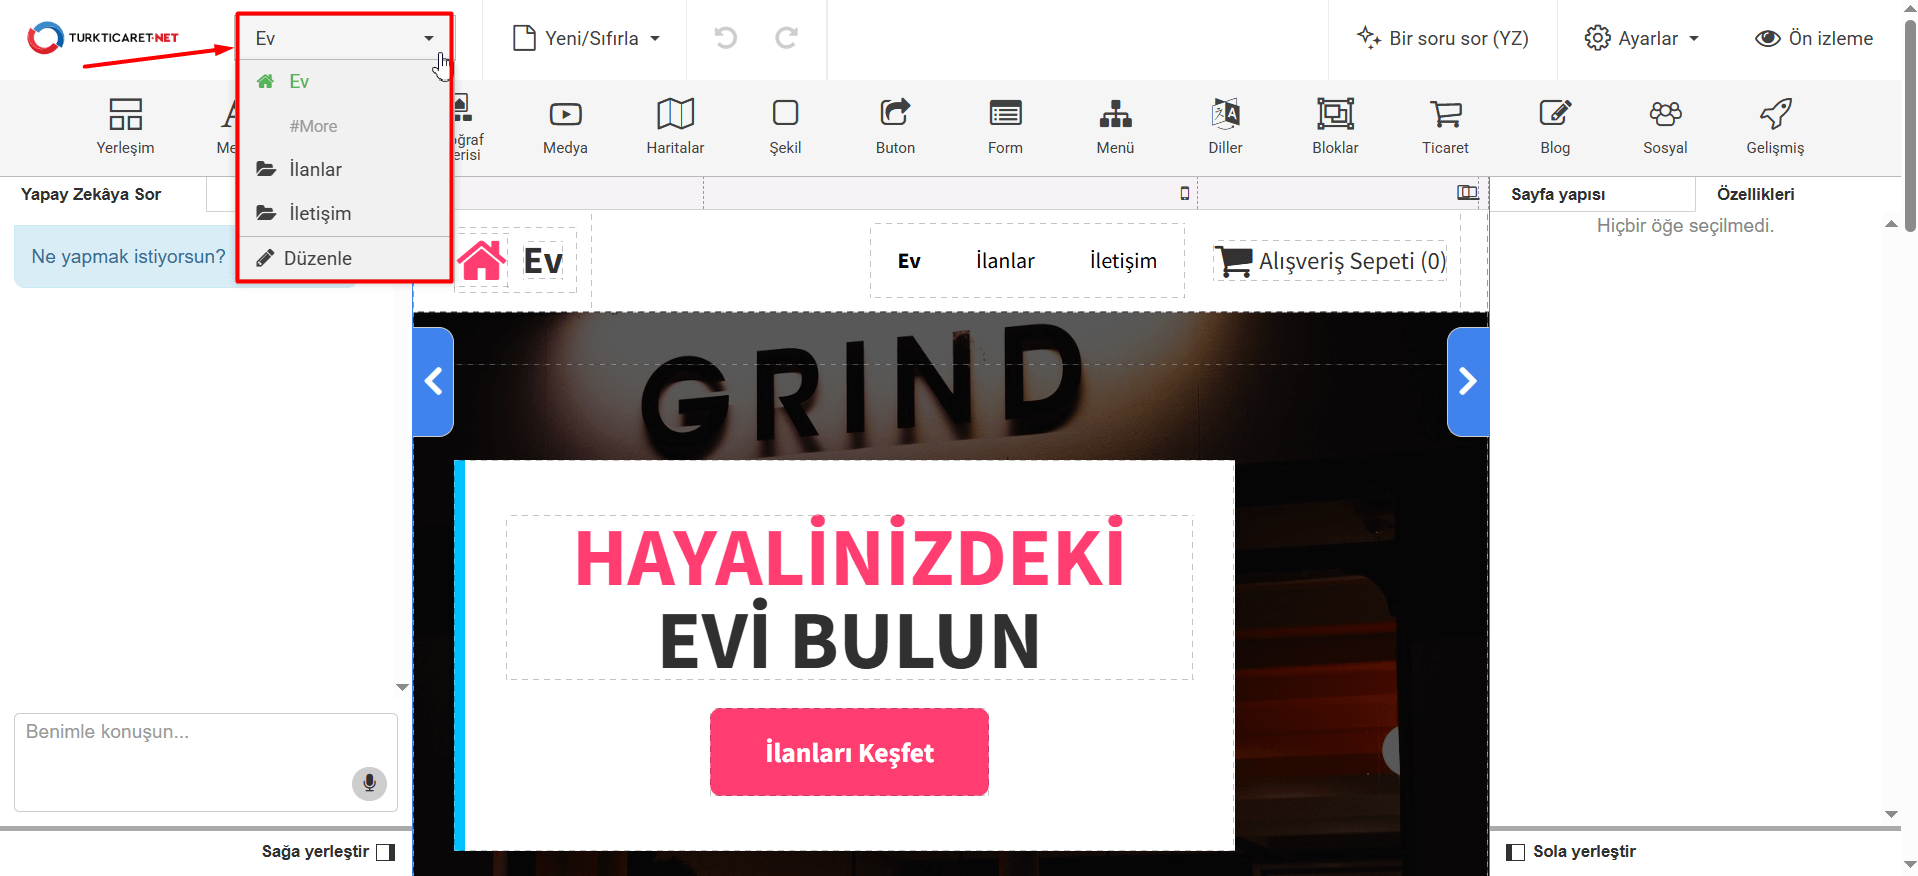Go to next slide with right arrow
This screenshot has width=1918, height=876.
tap(1467, 381)
